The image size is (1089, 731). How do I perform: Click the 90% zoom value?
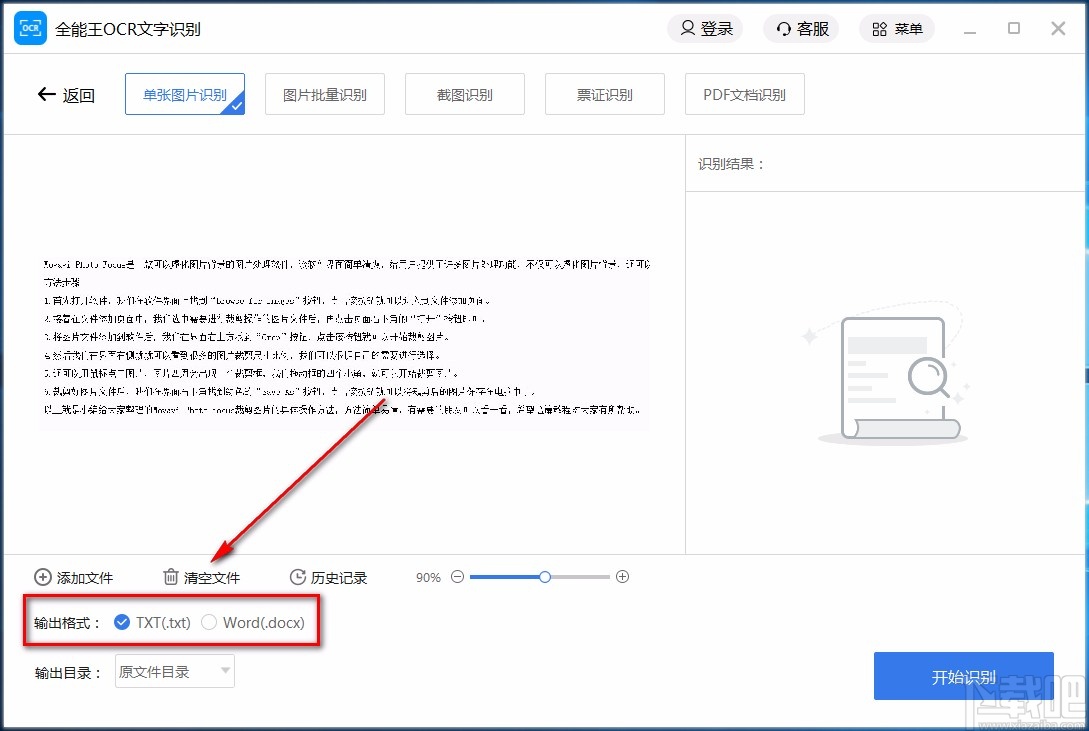[x=429, y=578]
